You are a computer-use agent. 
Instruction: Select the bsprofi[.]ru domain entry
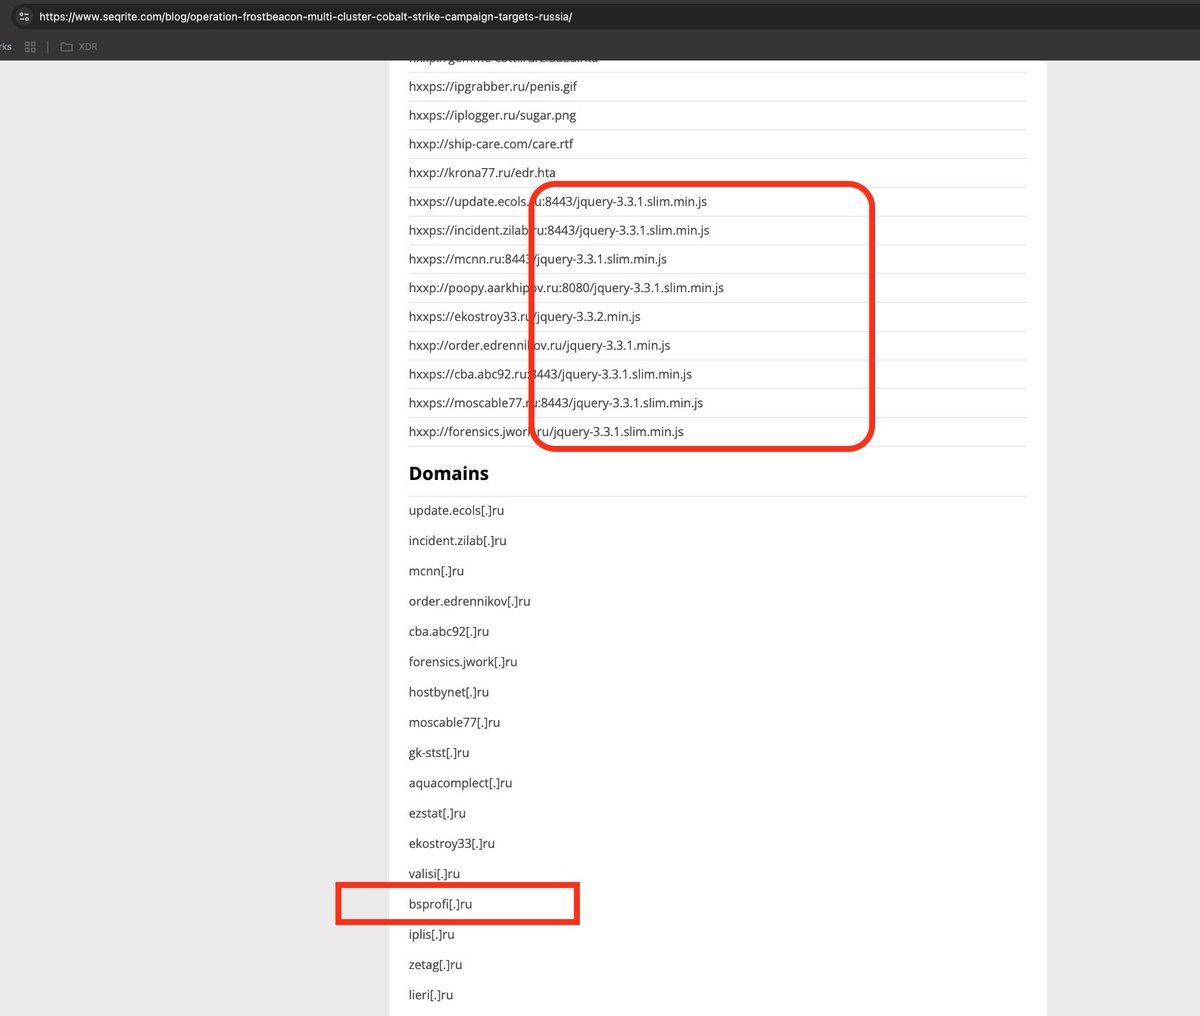(441, 904)
